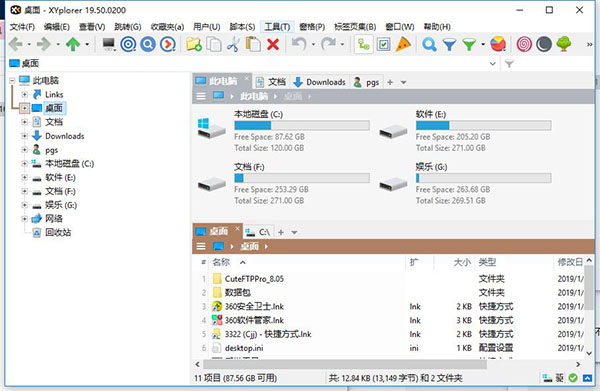Cut with the scissors icon

pyautogui.click(x=233, y=44)
